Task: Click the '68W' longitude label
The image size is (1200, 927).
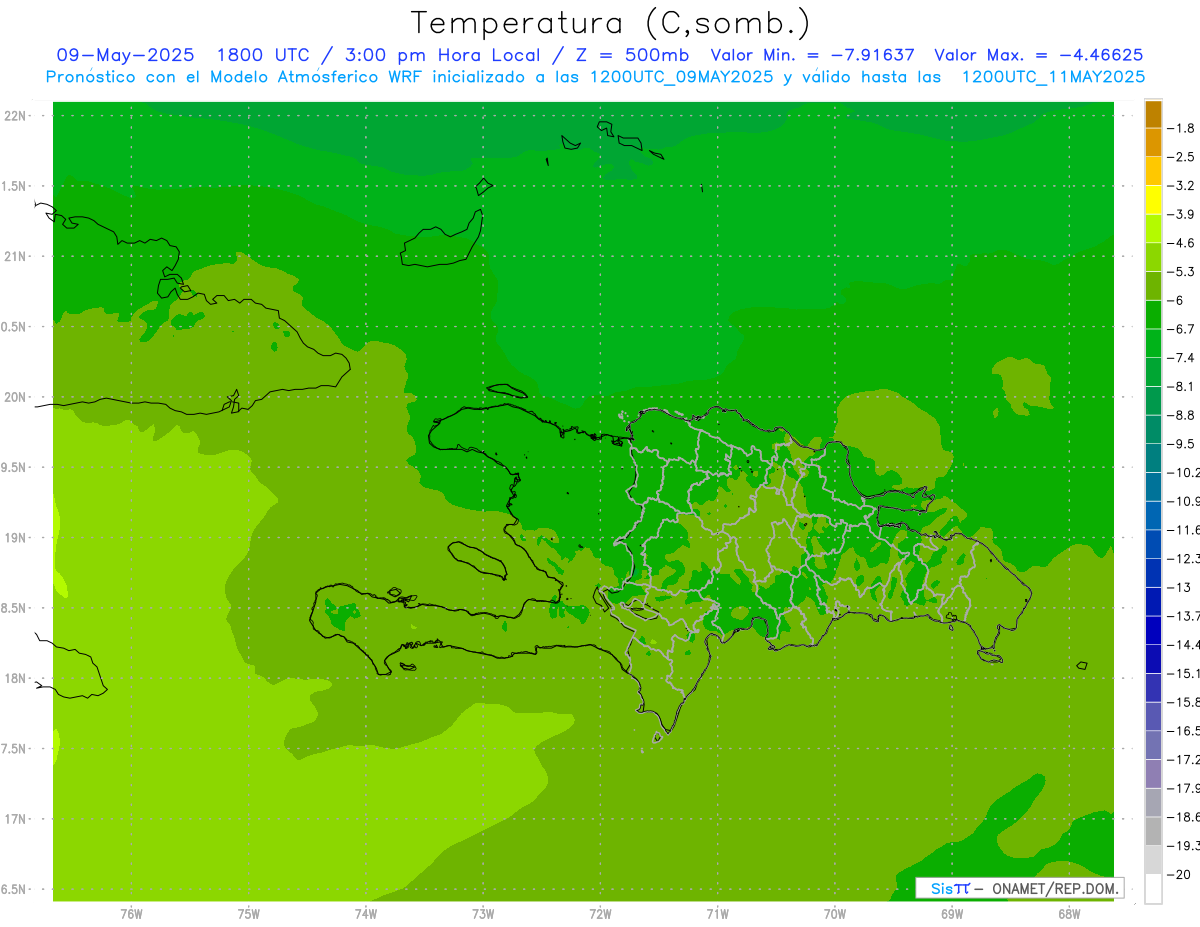Action: [x=1069, y=914]
